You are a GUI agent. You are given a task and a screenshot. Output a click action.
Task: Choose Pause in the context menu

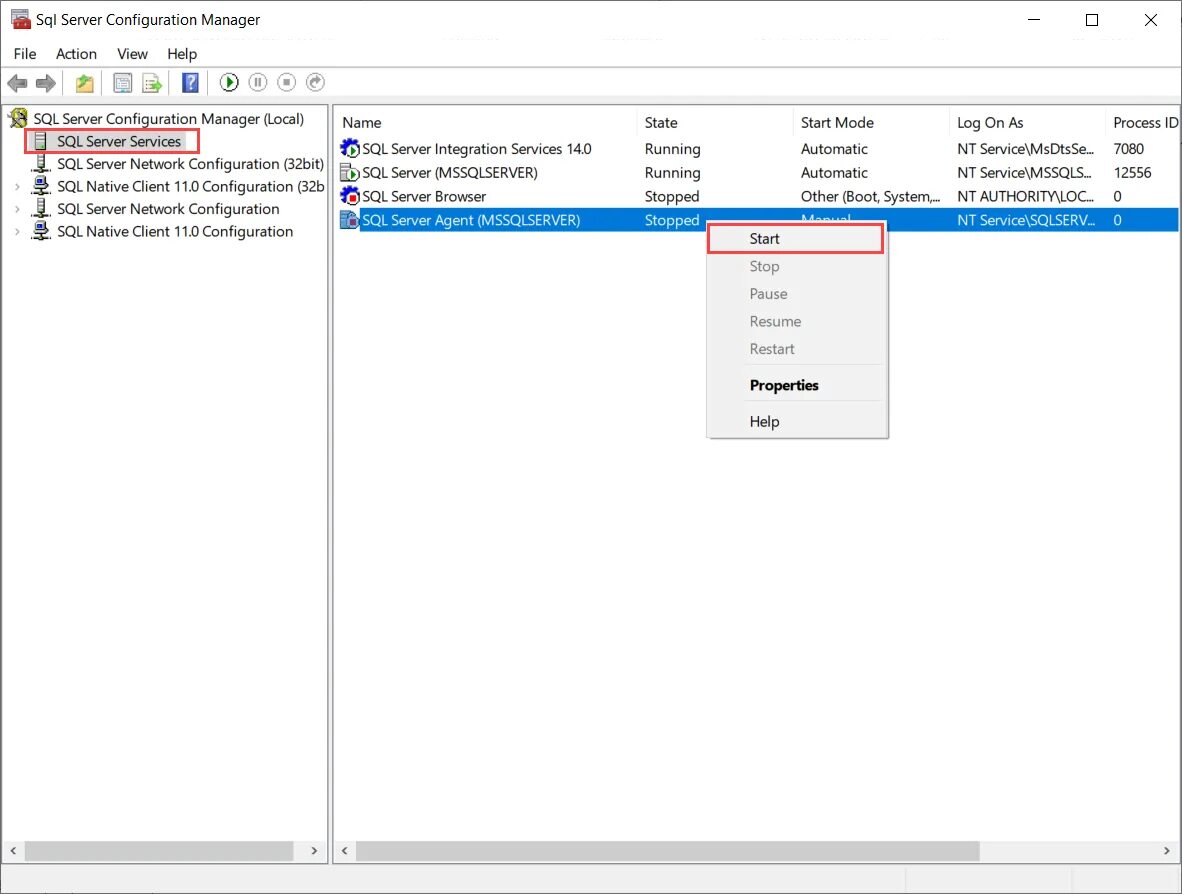pos(797,294)
